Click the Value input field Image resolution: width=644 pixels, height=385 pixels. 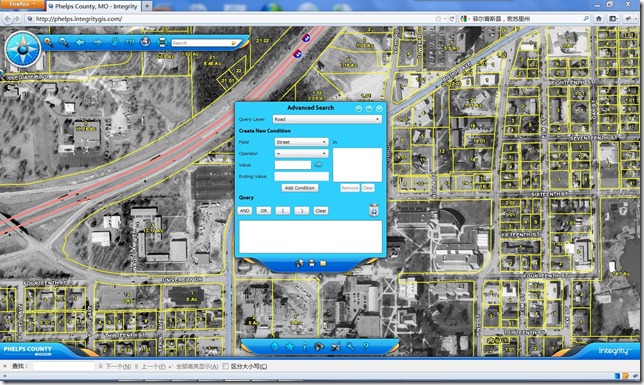coord(293,165)
